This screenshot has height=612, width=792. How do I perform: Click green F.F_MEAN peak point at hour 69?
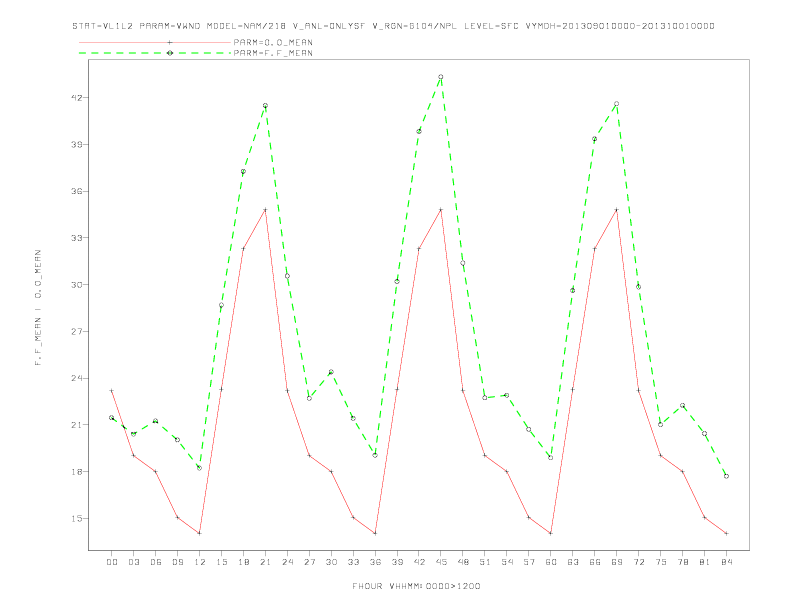616,104
